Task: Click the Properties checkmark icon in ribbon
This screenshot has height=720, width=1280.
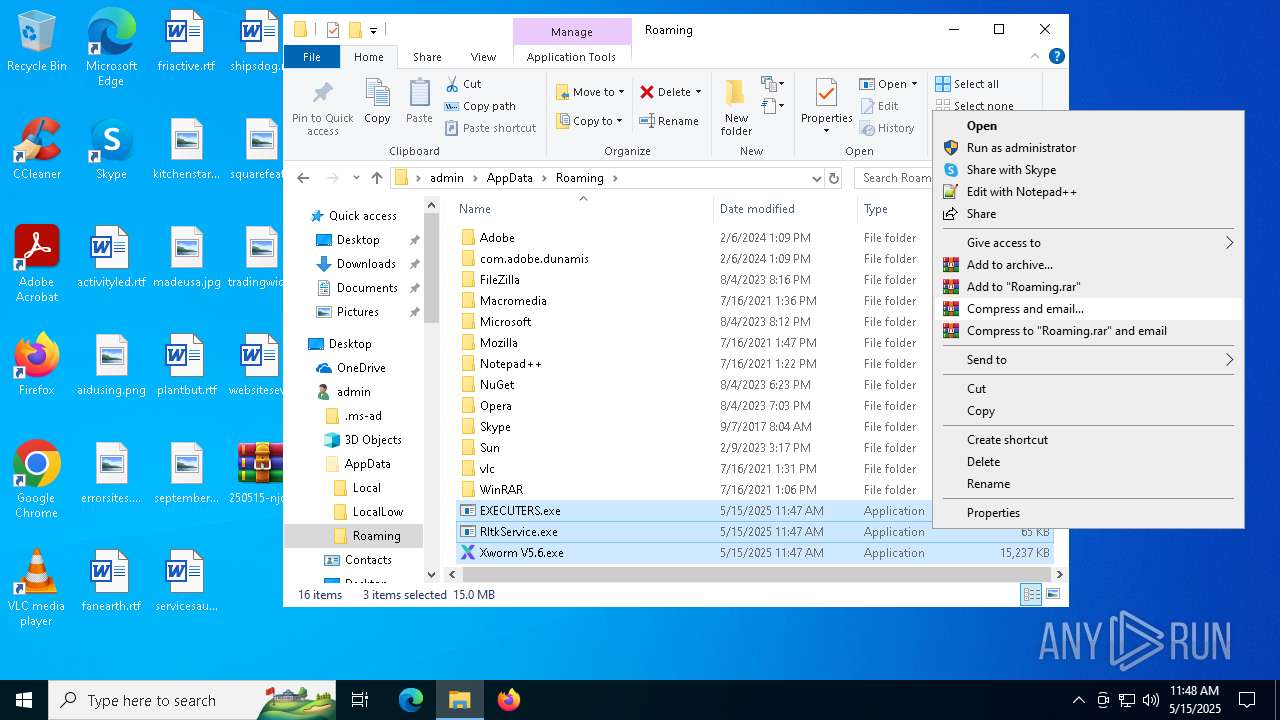Action: 826,92
